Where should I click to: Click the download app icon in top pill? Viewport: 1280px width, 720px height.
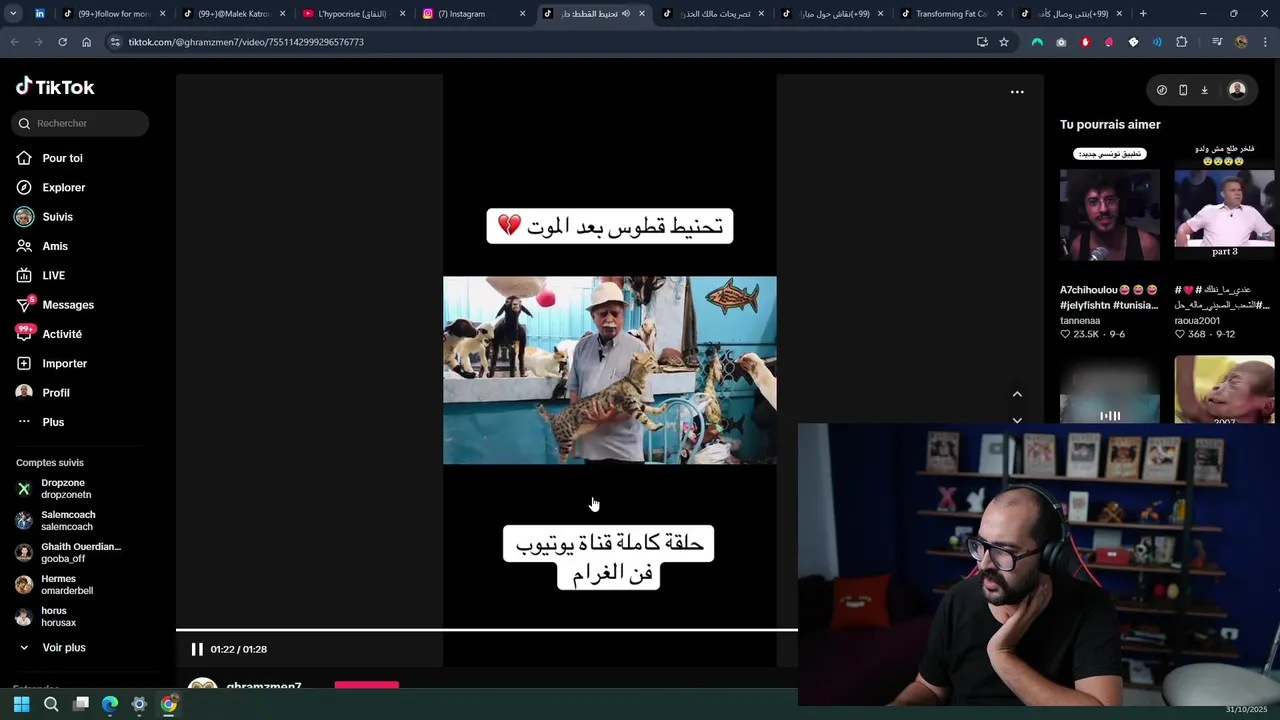(1204, 90)
